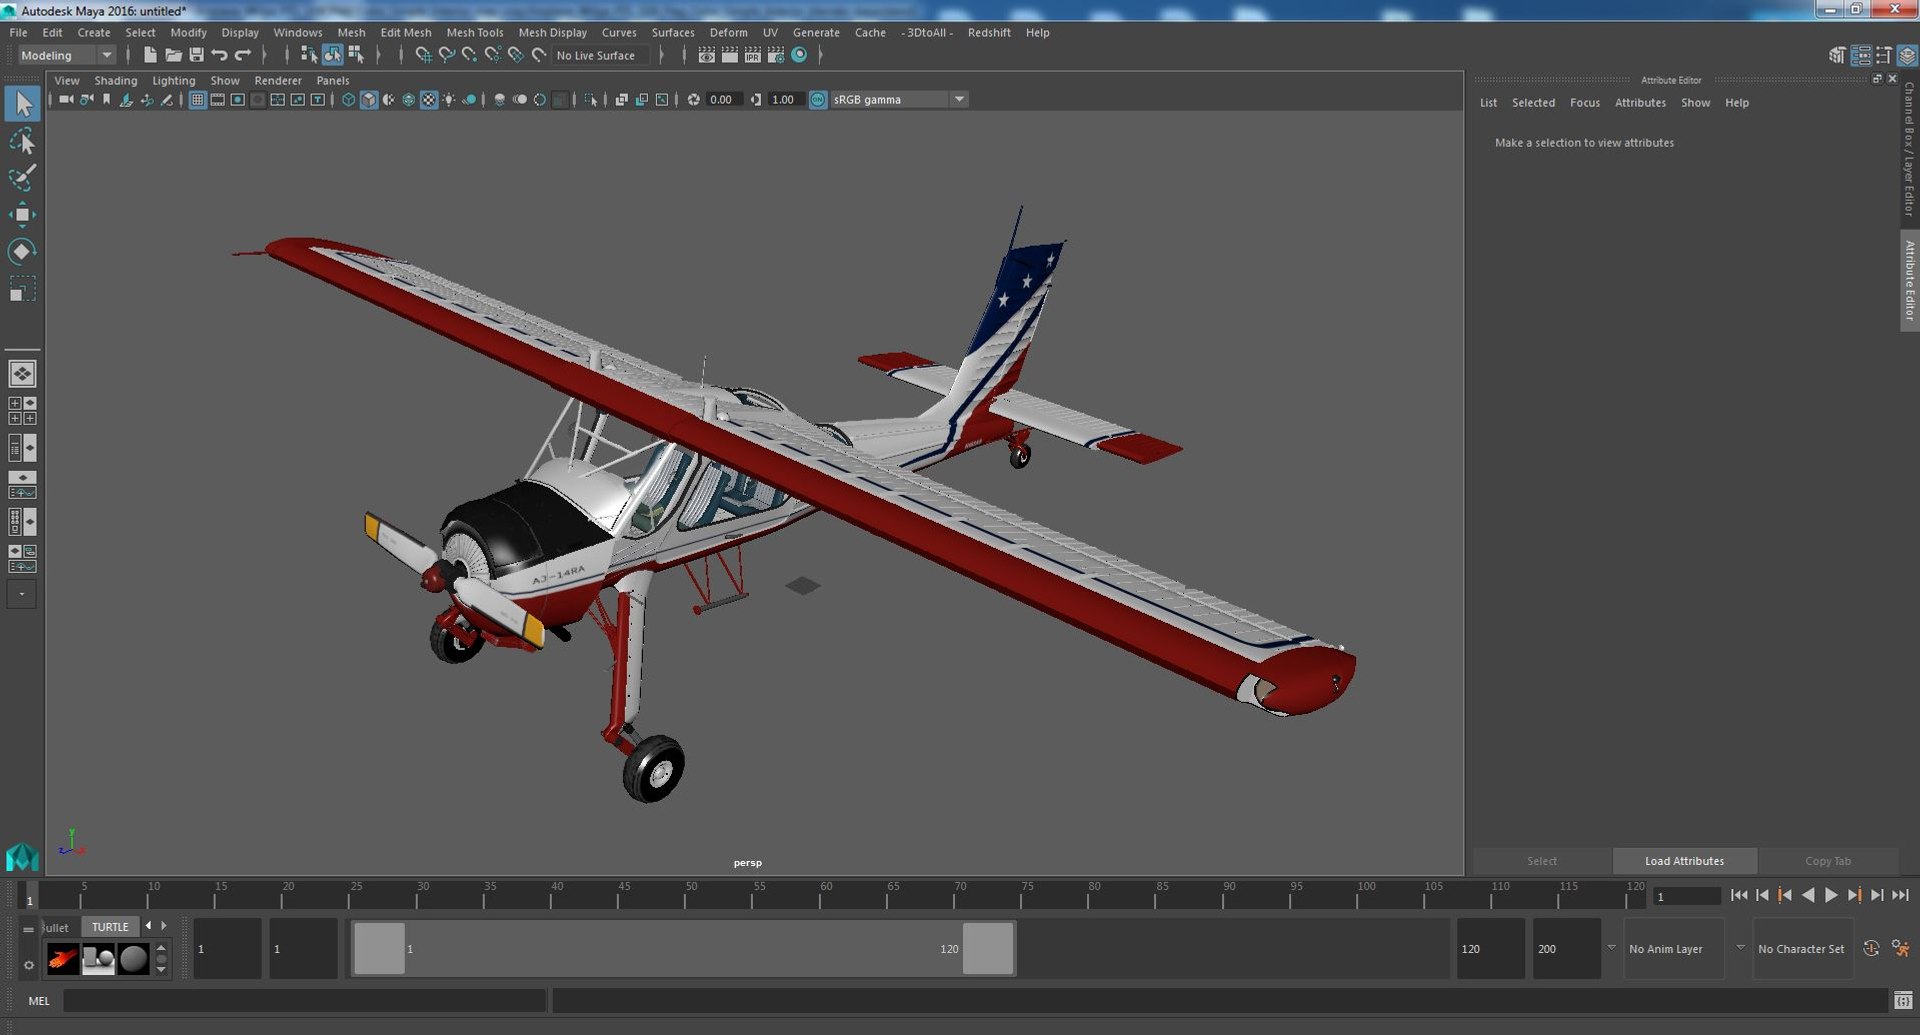This screenshot has height=1035, width=1920.
Task: Open the Attribute Editor Focus menu
Action: (1585, 103)
